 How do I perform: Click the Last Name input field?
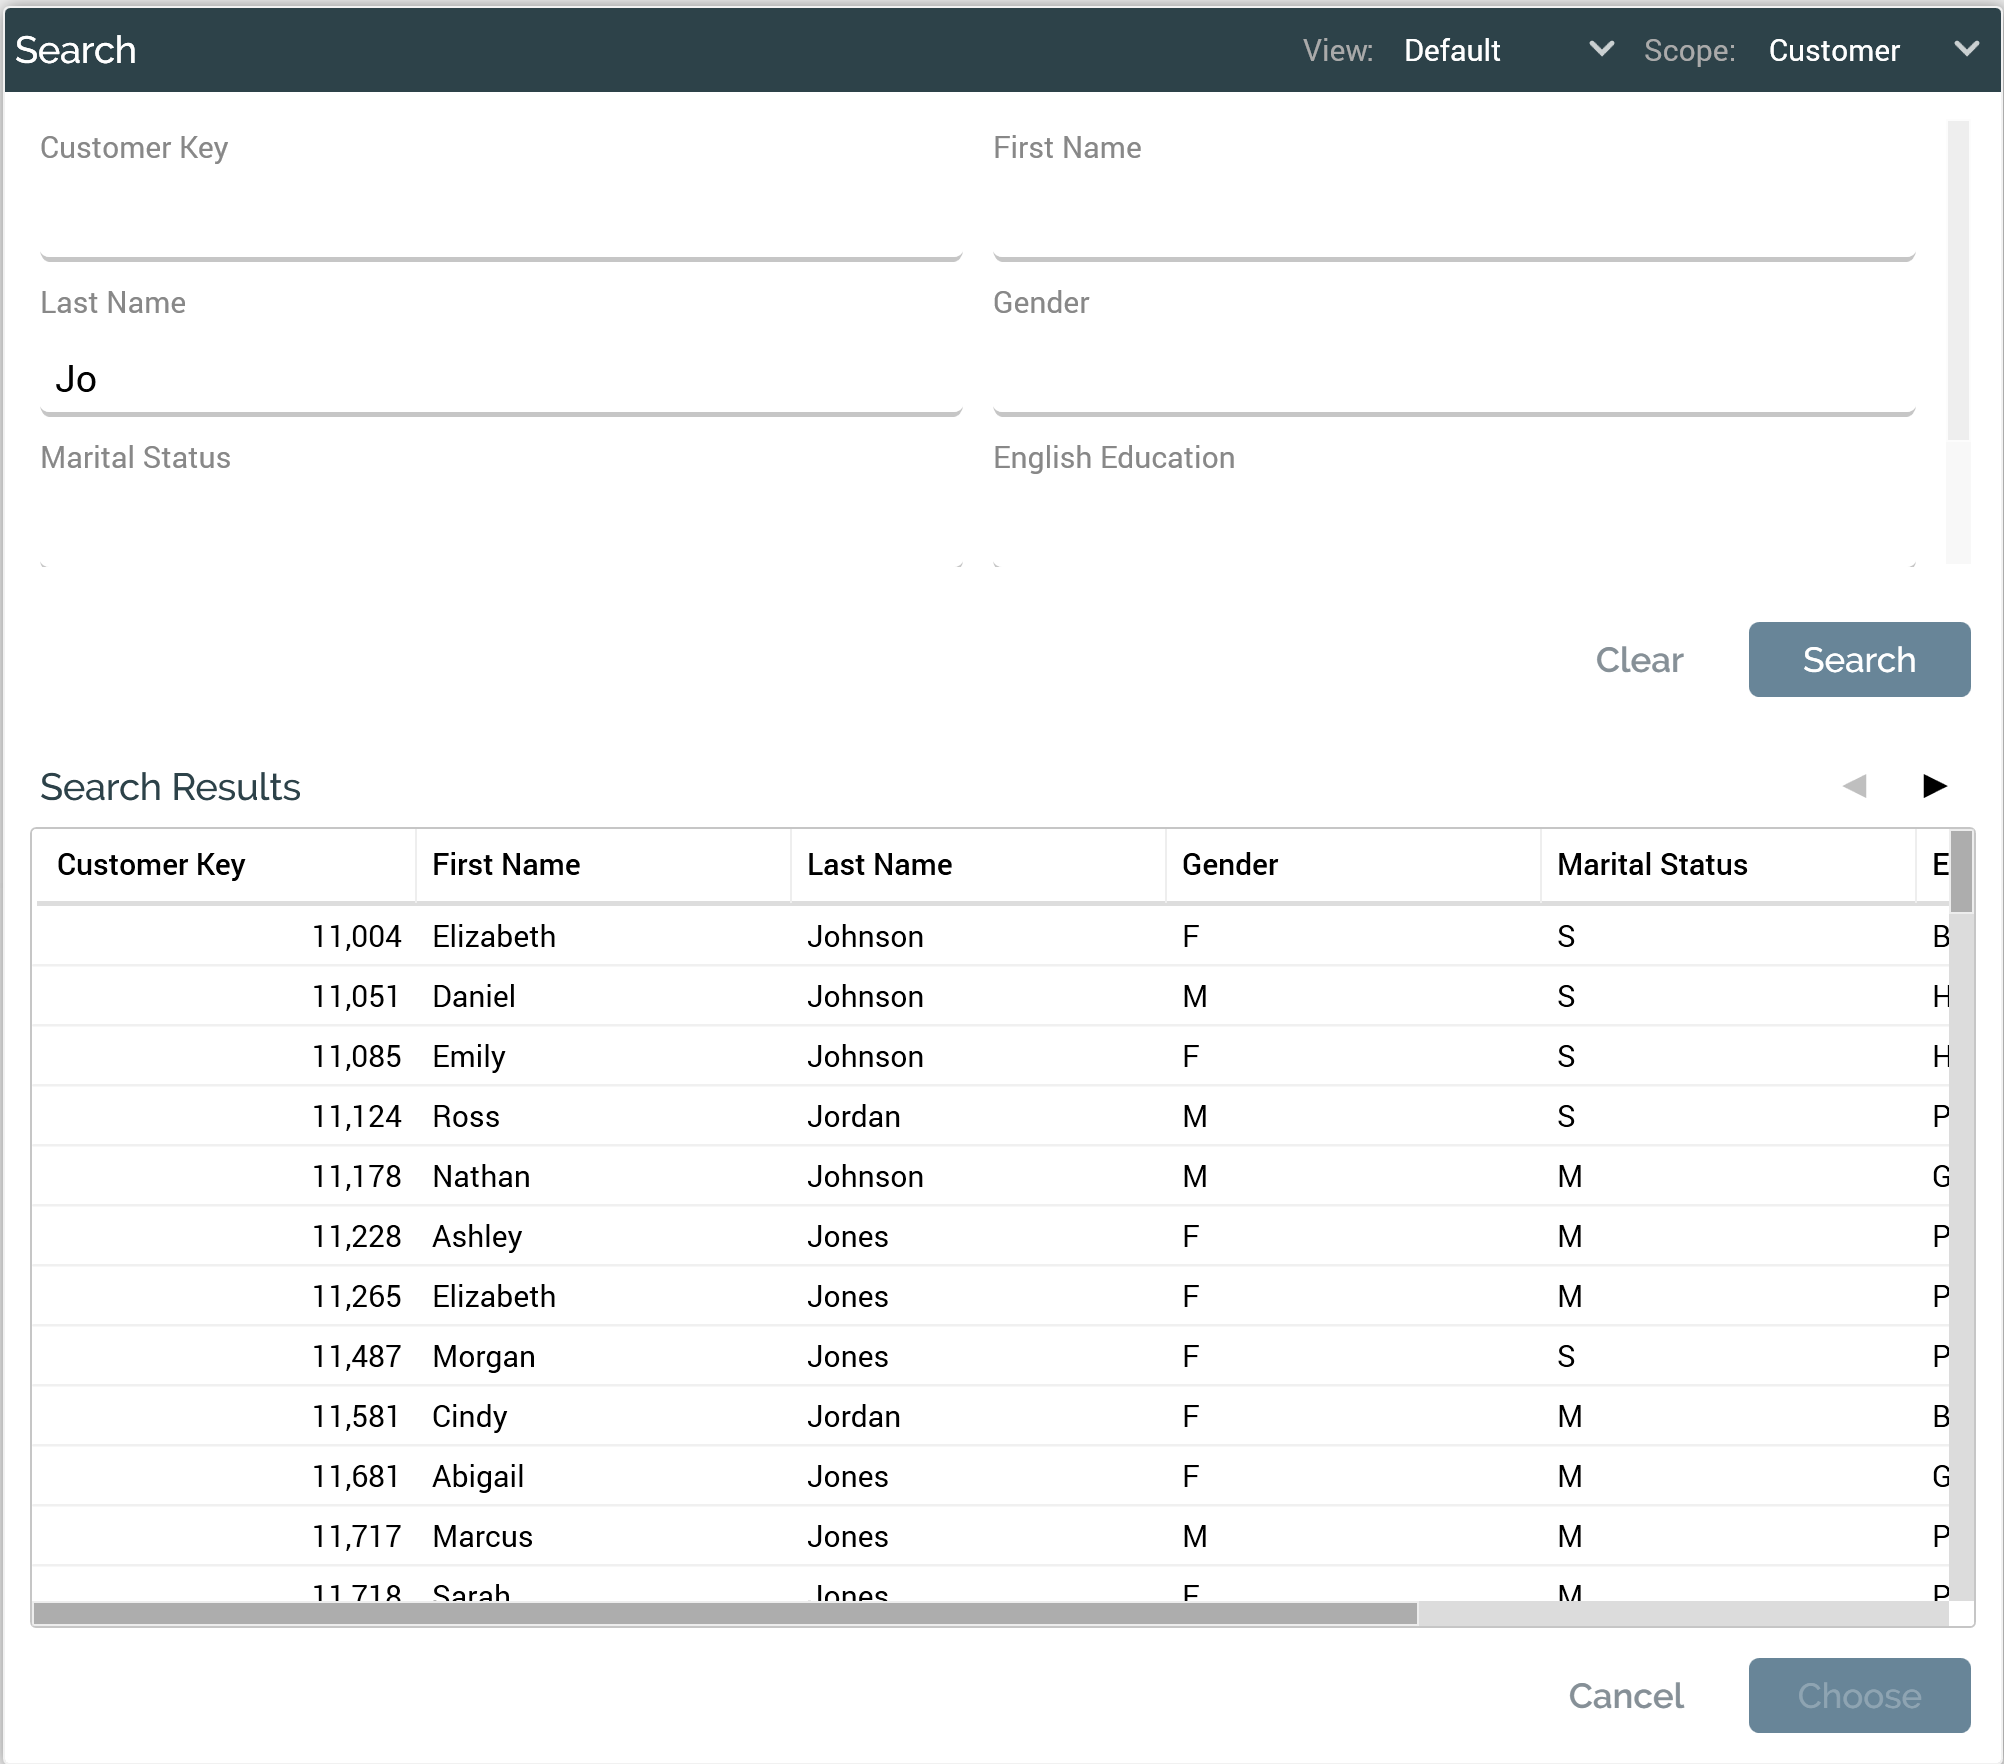point(500,380)
